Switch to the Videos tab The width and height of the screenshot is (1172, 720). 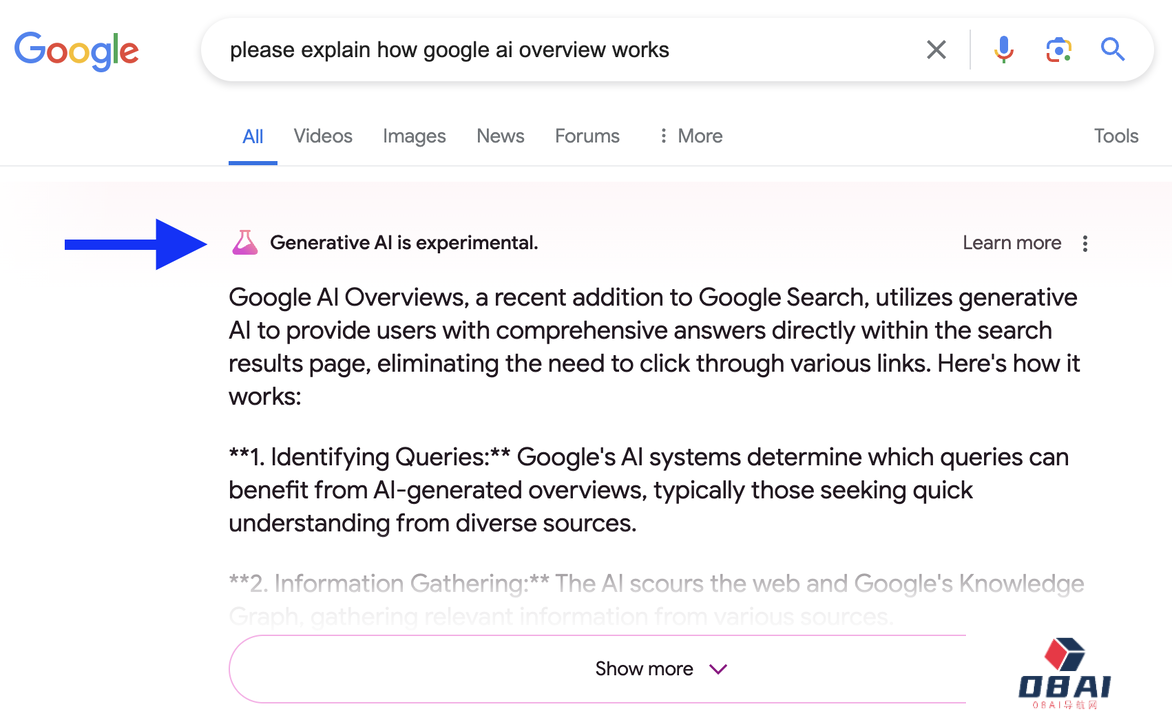(322, 136)
